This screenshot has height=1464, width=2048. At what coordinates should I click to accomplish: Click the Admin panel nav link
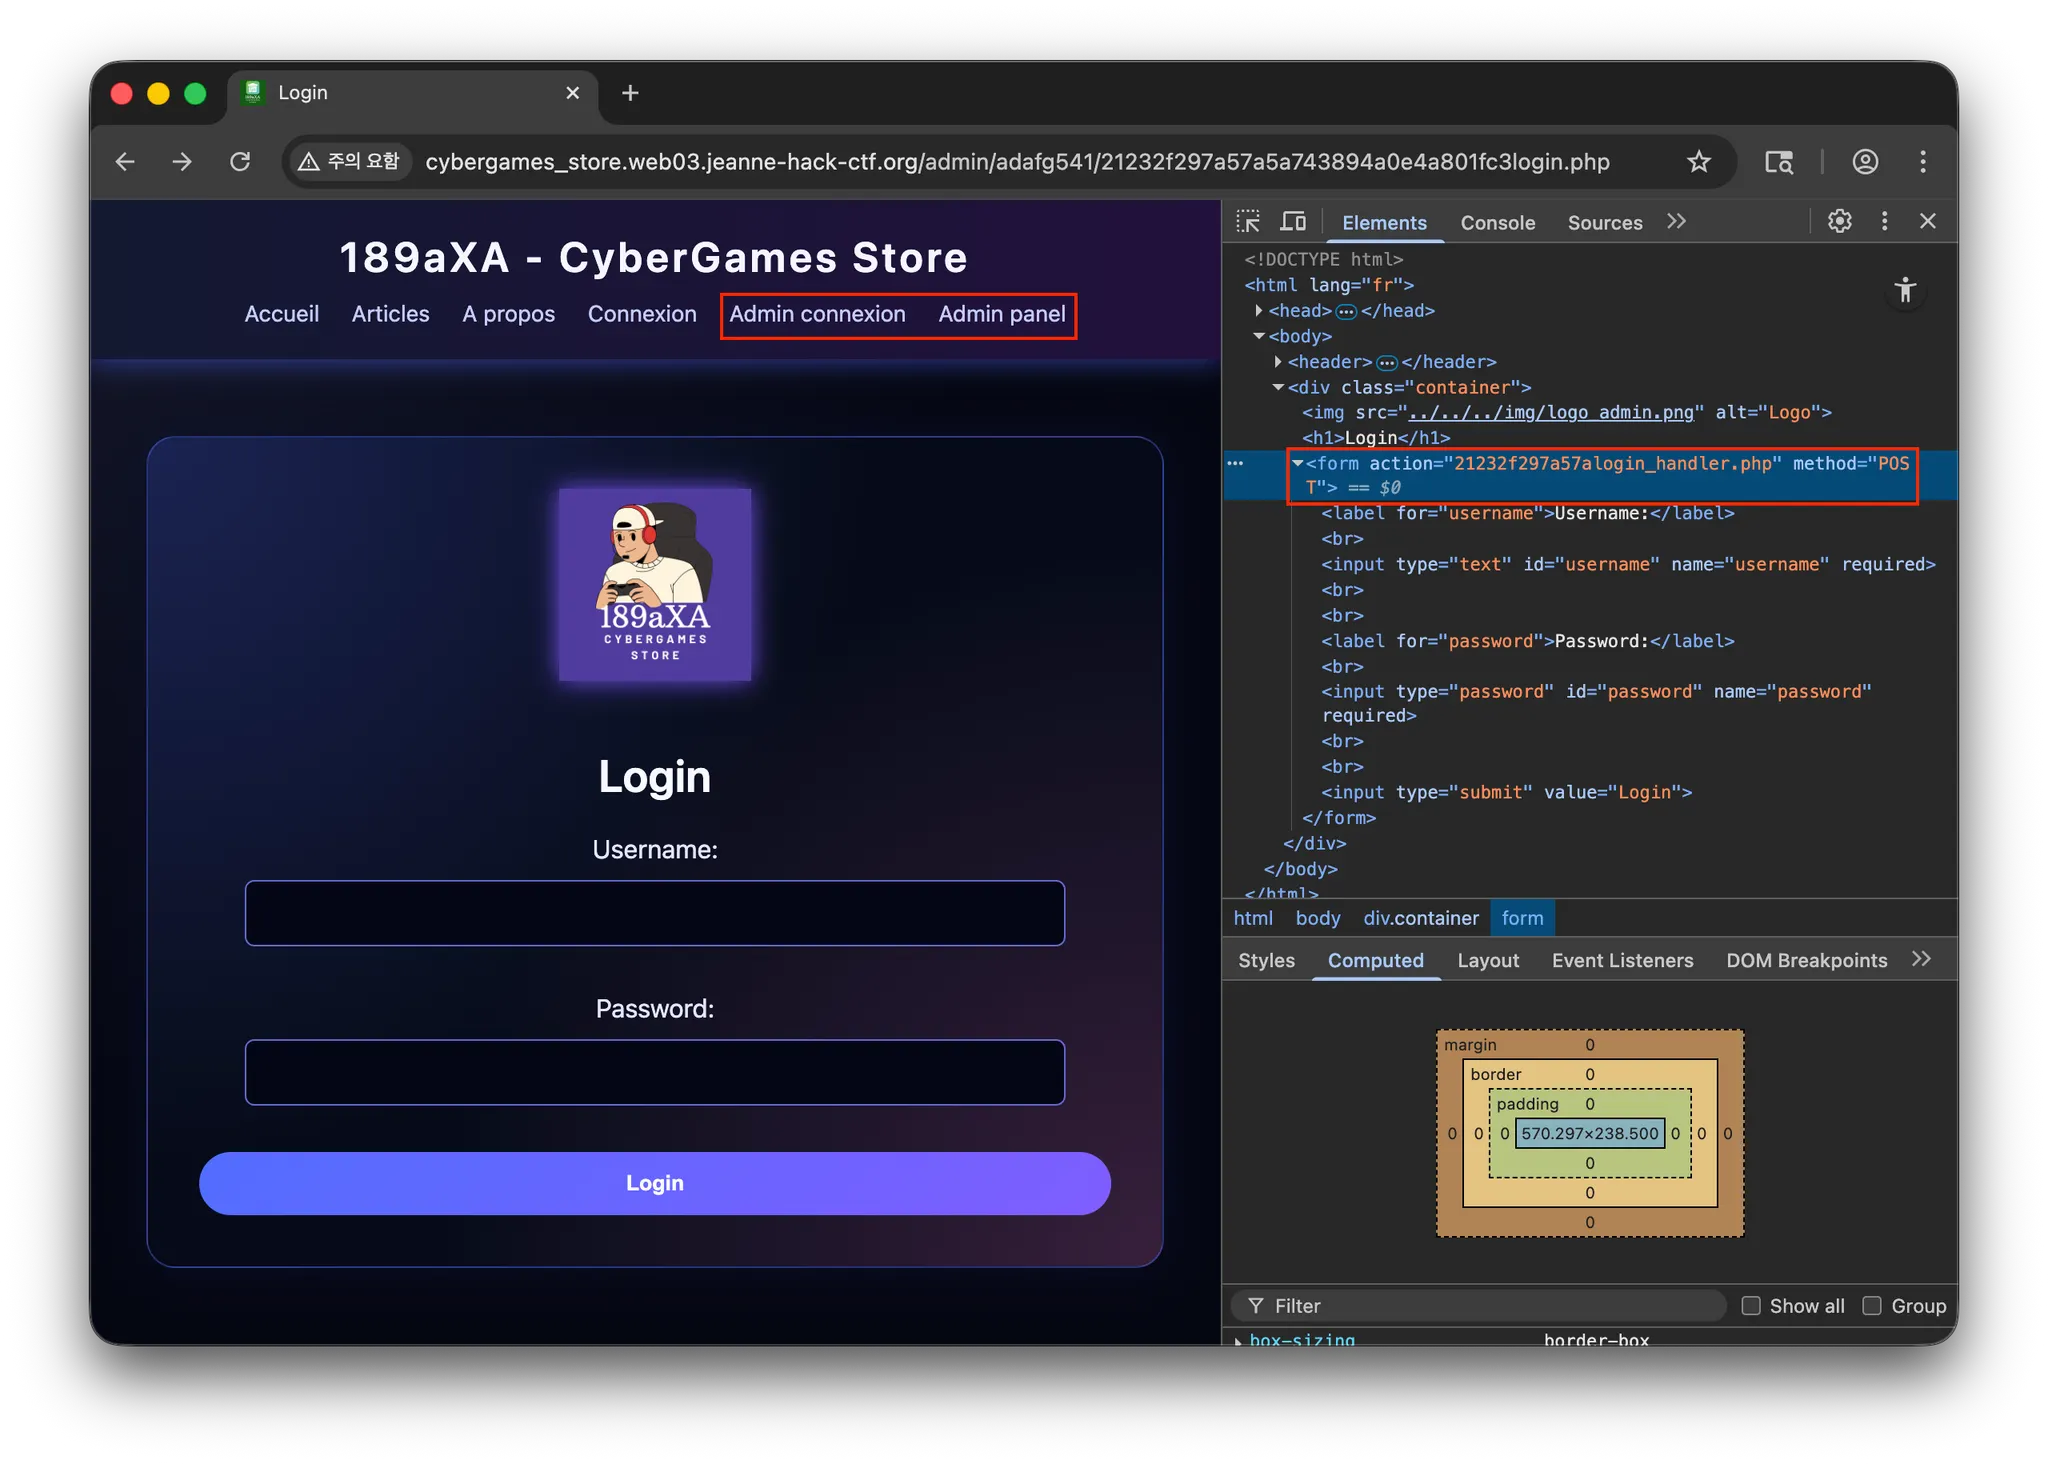point(1001,314)
